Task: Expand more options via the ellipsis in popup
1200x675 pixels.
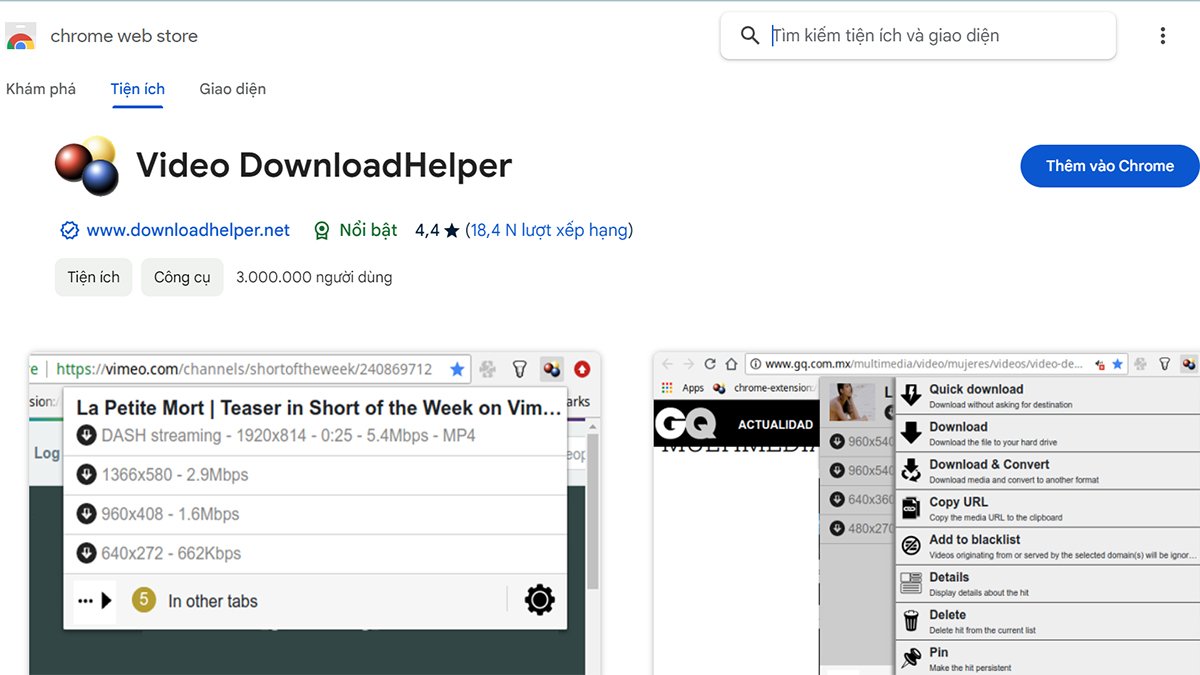Action: click(84, 598)
